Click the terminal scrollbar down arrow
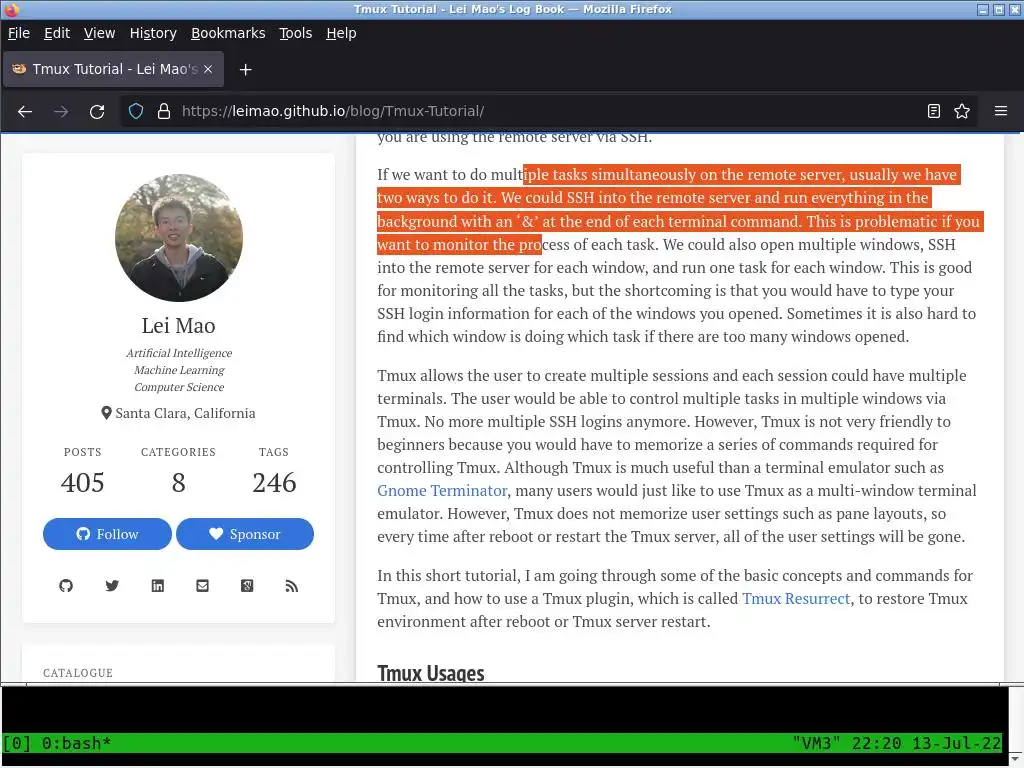This screenshot has height=768, width=1024. pyautogui.click(x=1015, y=758)
